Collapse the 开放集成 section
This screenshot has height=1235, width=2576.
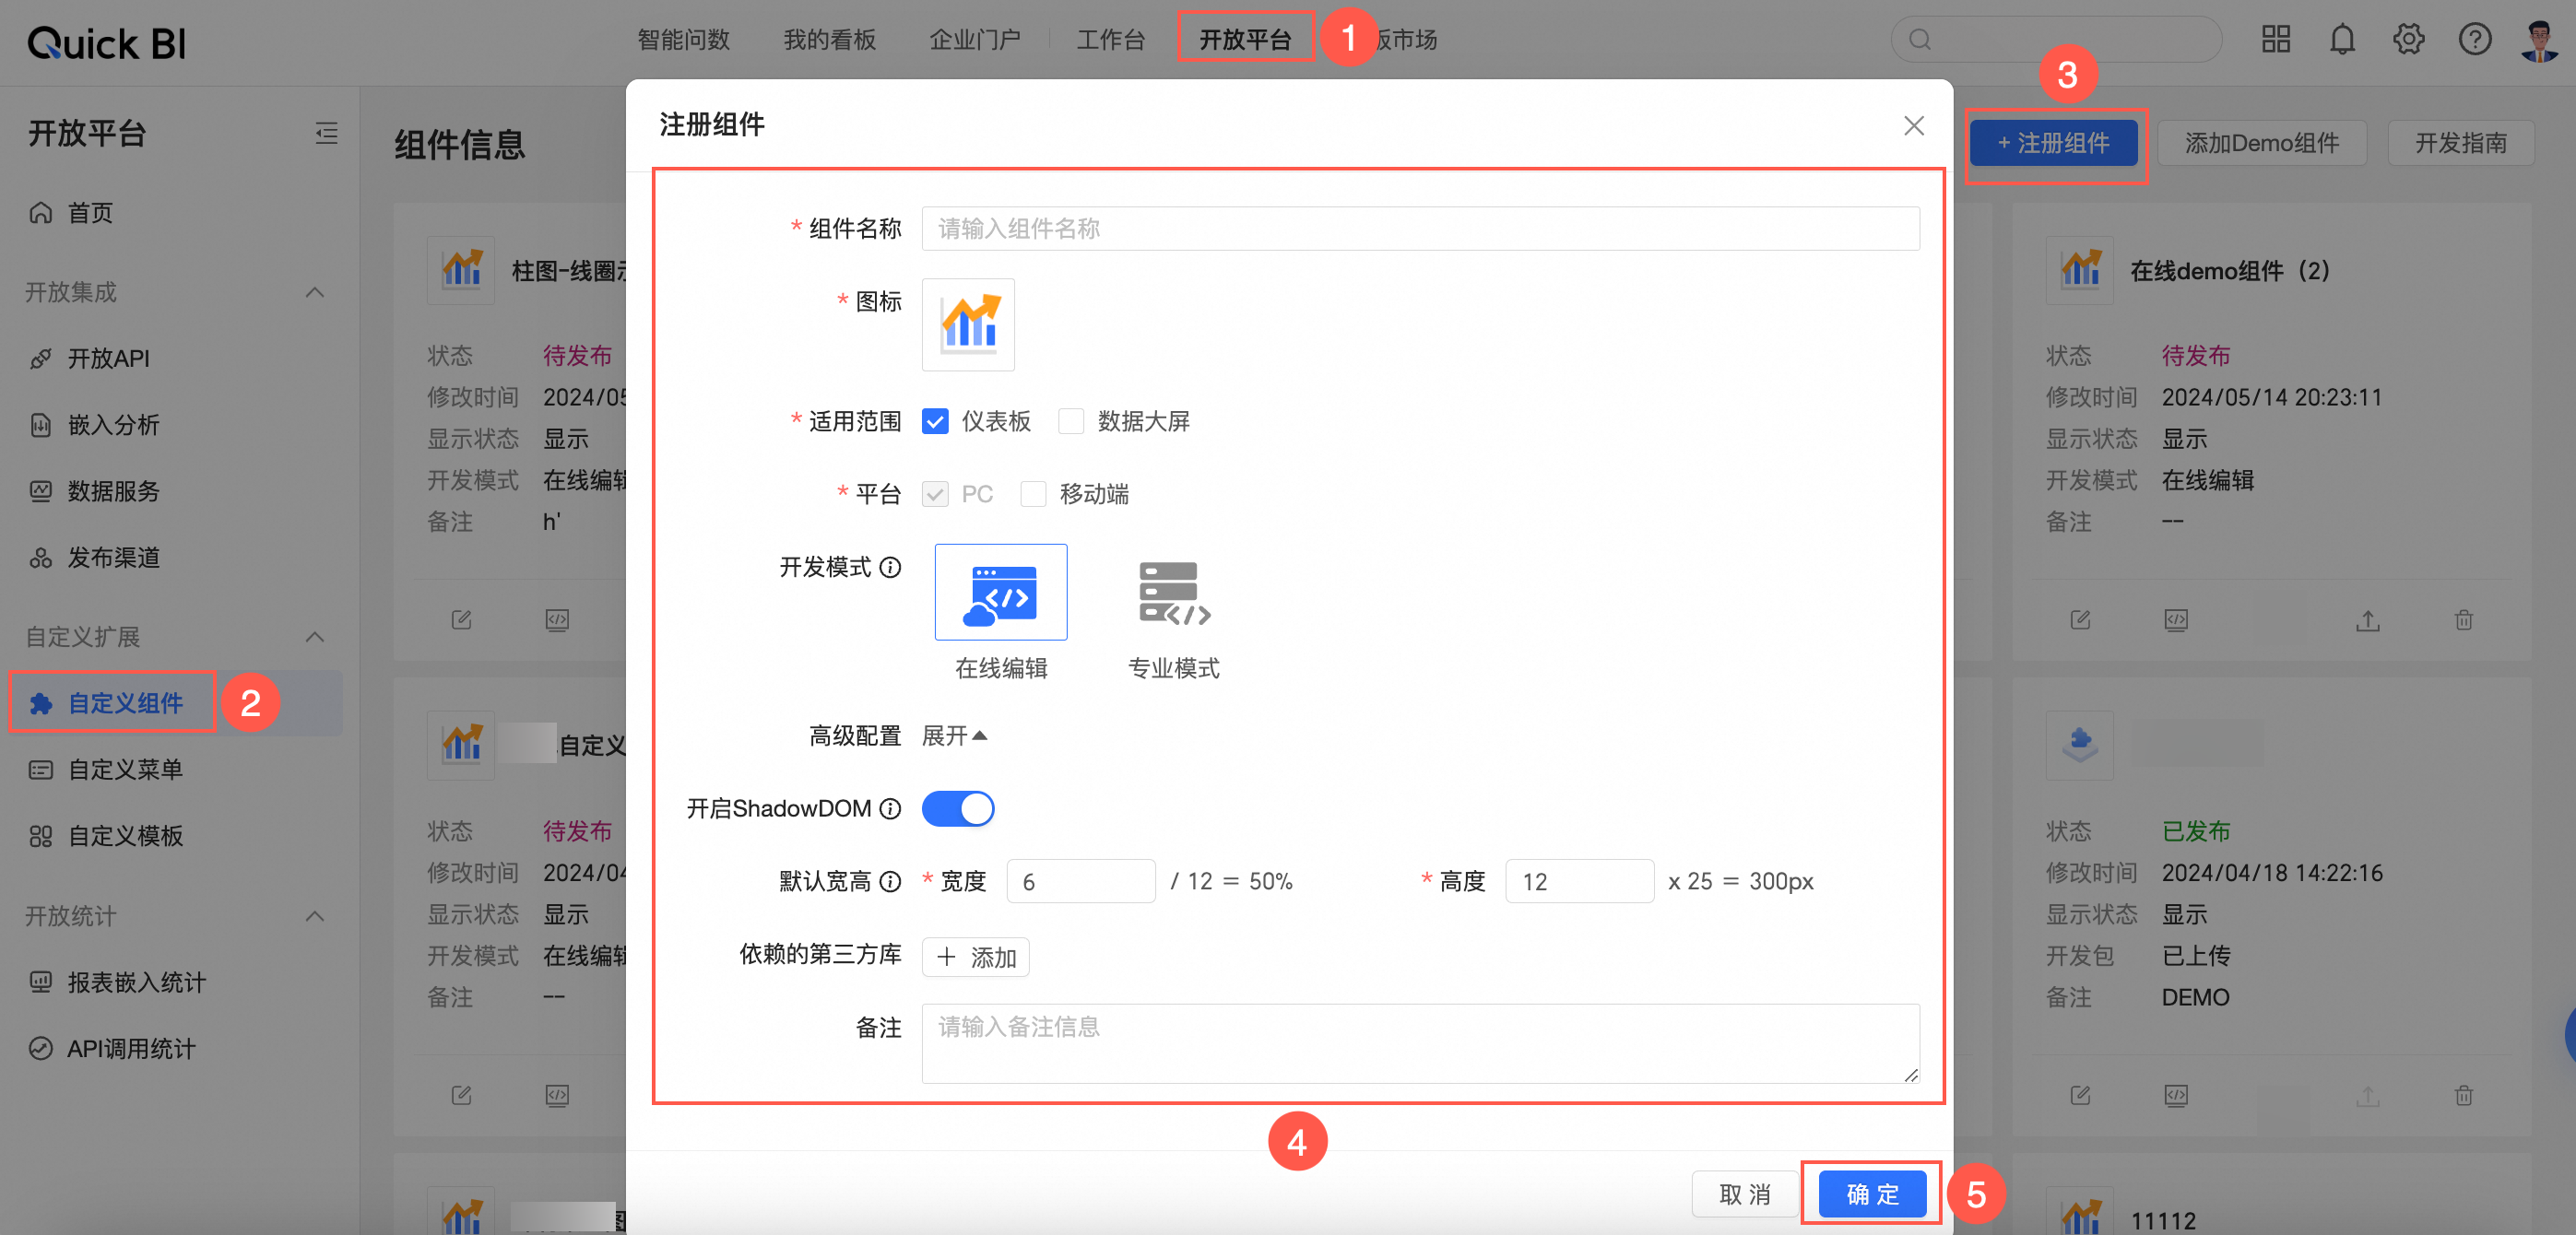tap(314, 292)
